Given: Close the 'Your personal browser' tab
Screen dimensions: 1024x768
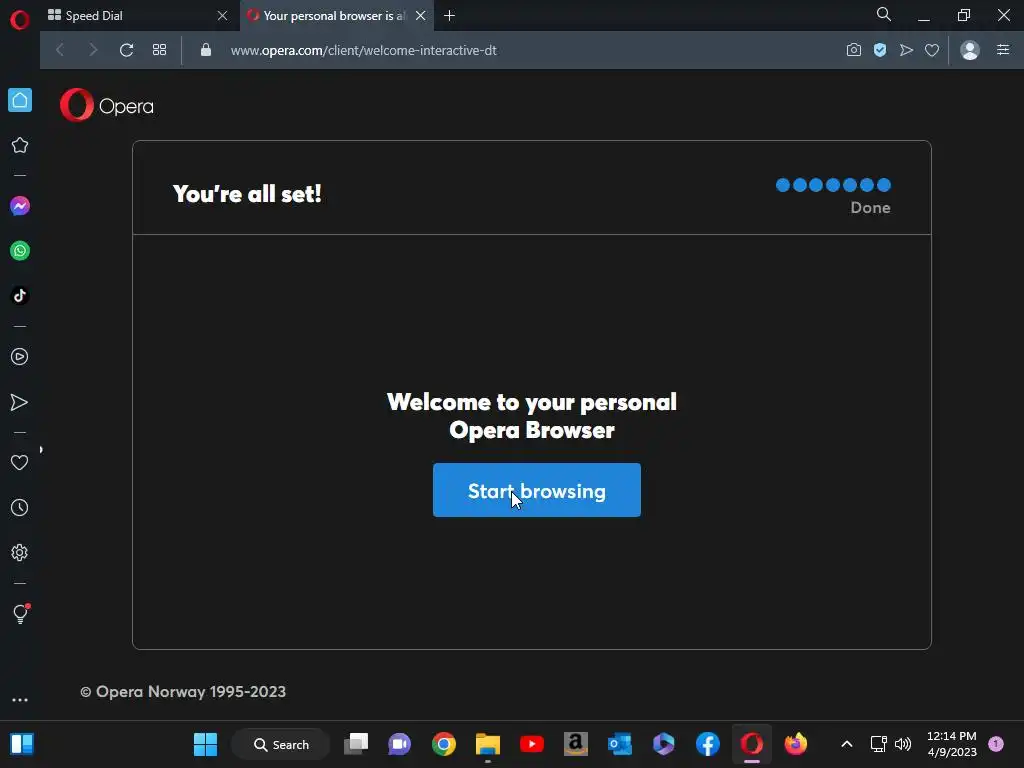Looking at the screenshot, I should point(421,16).
